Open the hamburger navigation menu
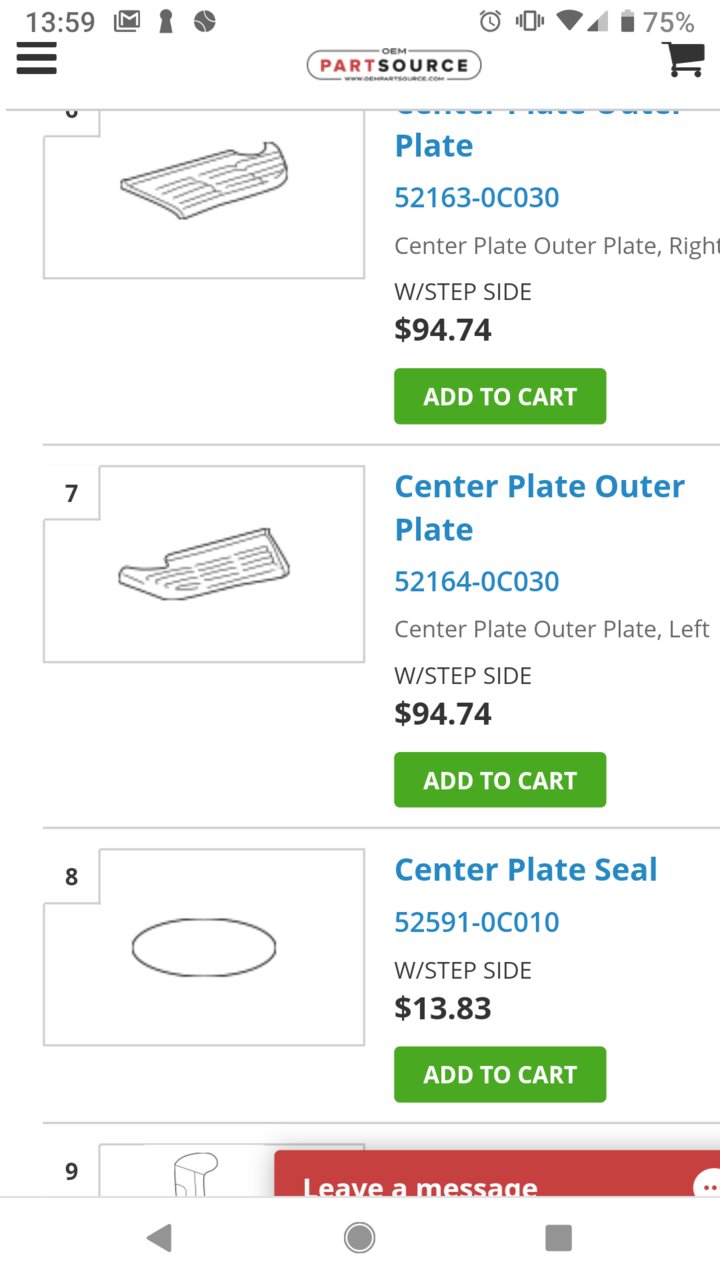720x1280 pixels. pos(37,58)
